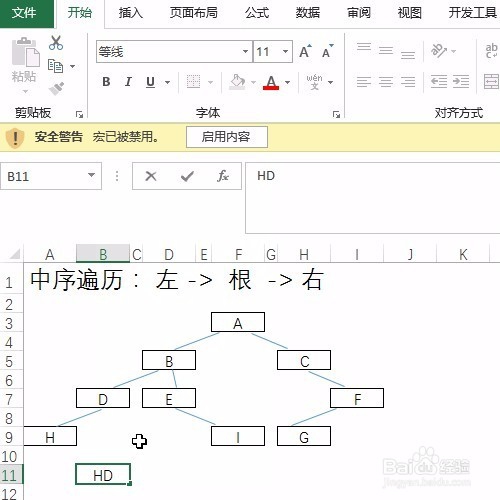Select column D header
The height and width of the screenshot is (500, 500).
[x=169, y=255]
